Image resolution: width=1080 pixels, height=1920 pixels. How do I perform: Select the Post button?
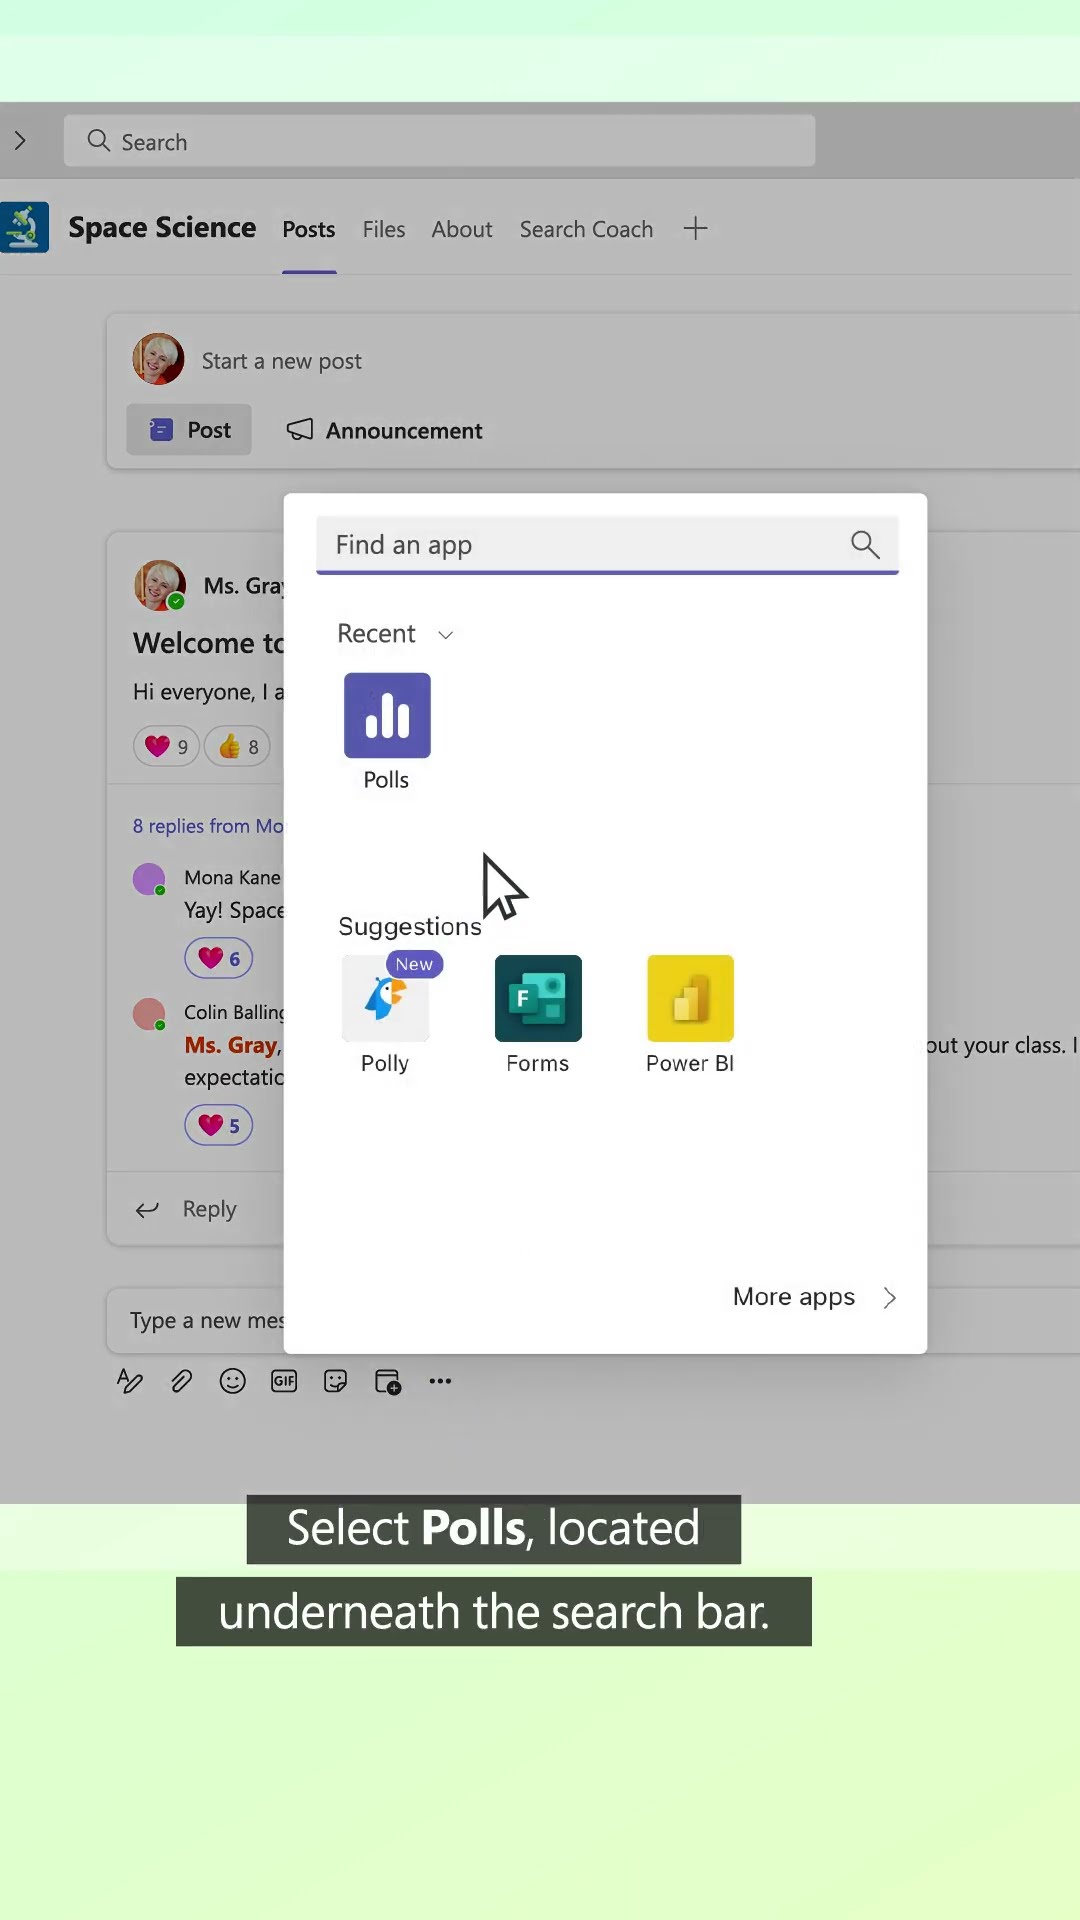click(189, 430)
